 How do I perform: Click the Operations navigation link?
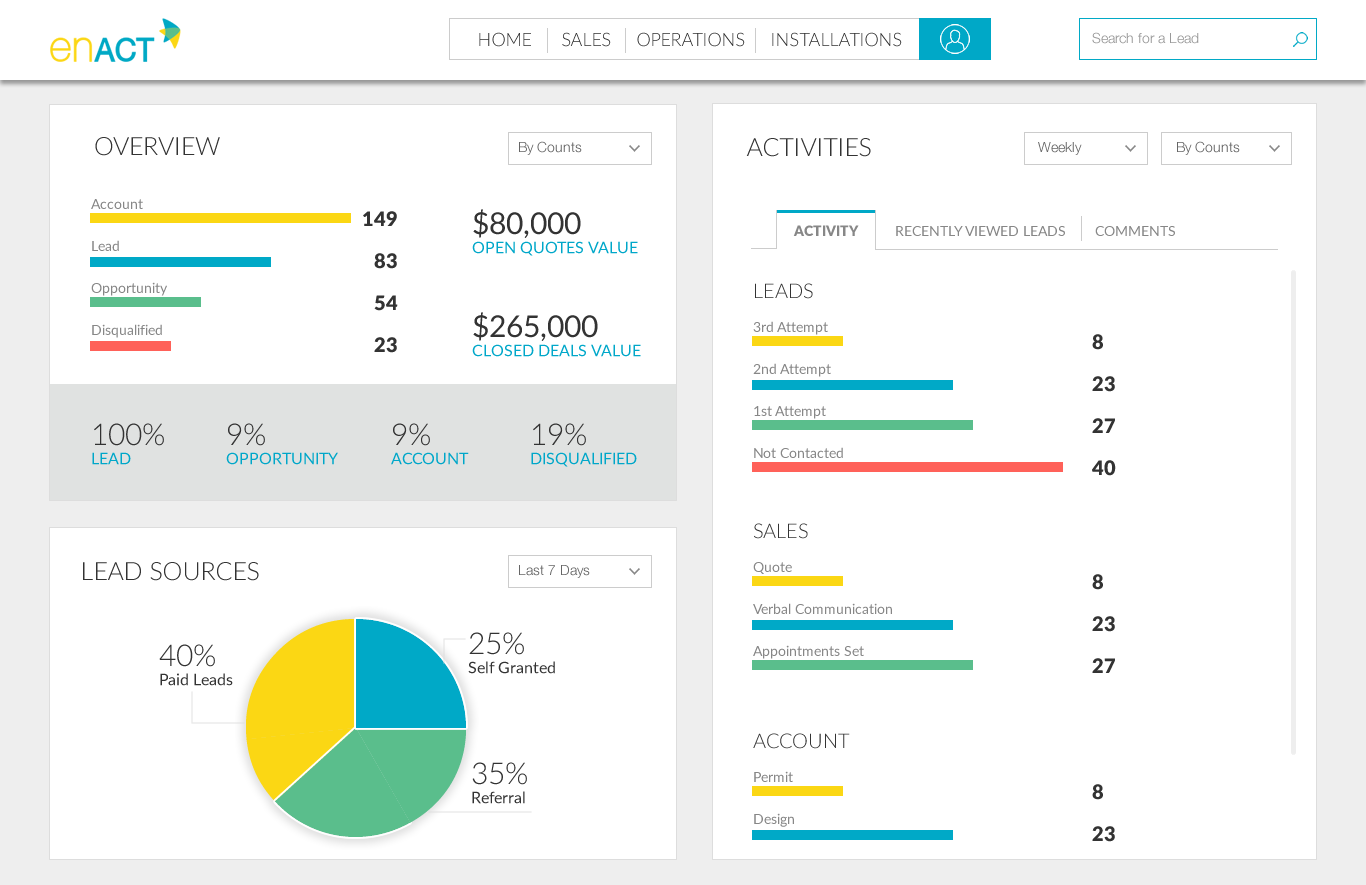coord(690,40)
